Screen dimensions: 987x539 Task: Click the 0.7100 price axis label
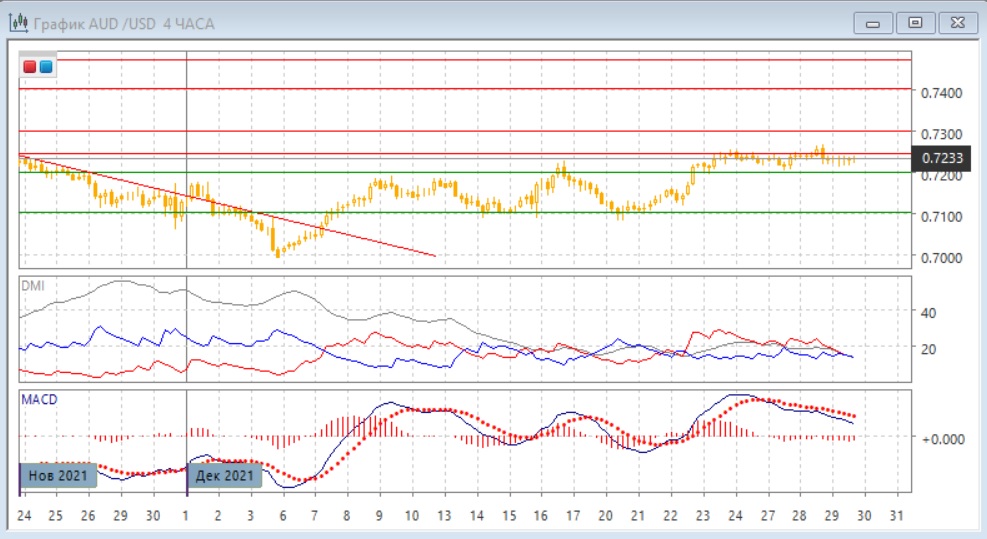click(940, 217)
